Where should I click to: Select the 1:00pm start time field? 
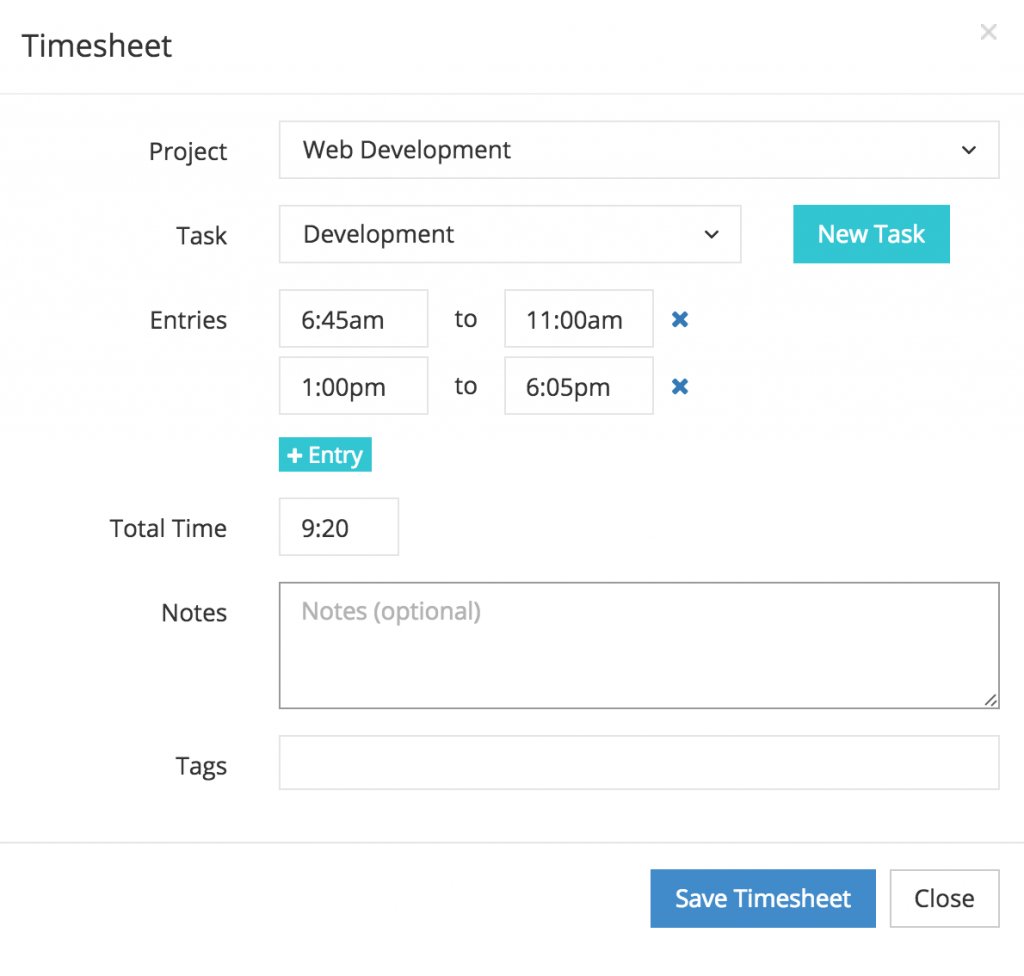[x=353, y=385]
